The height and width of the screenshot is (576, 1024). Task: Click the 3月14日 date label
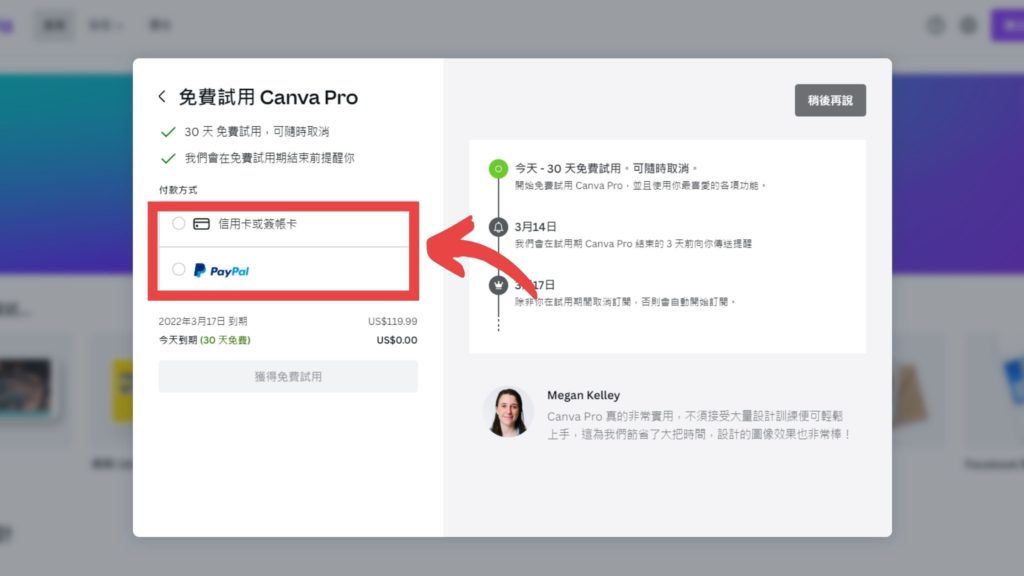coord(536,227)
